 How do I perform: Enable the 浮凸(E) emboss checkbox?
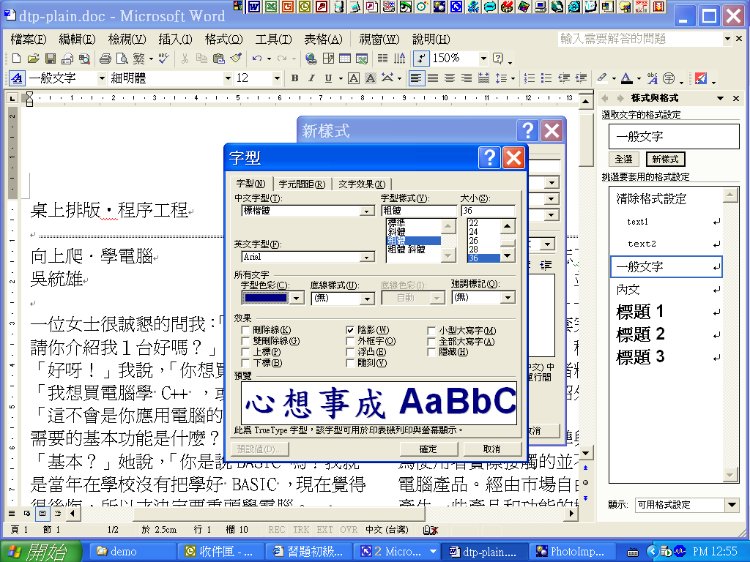350,352
